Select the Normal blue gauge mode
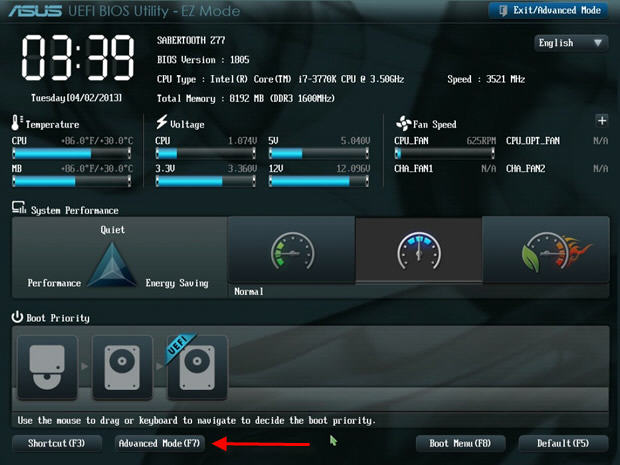This screenshot has width=620, height=465. pos(419,250)
